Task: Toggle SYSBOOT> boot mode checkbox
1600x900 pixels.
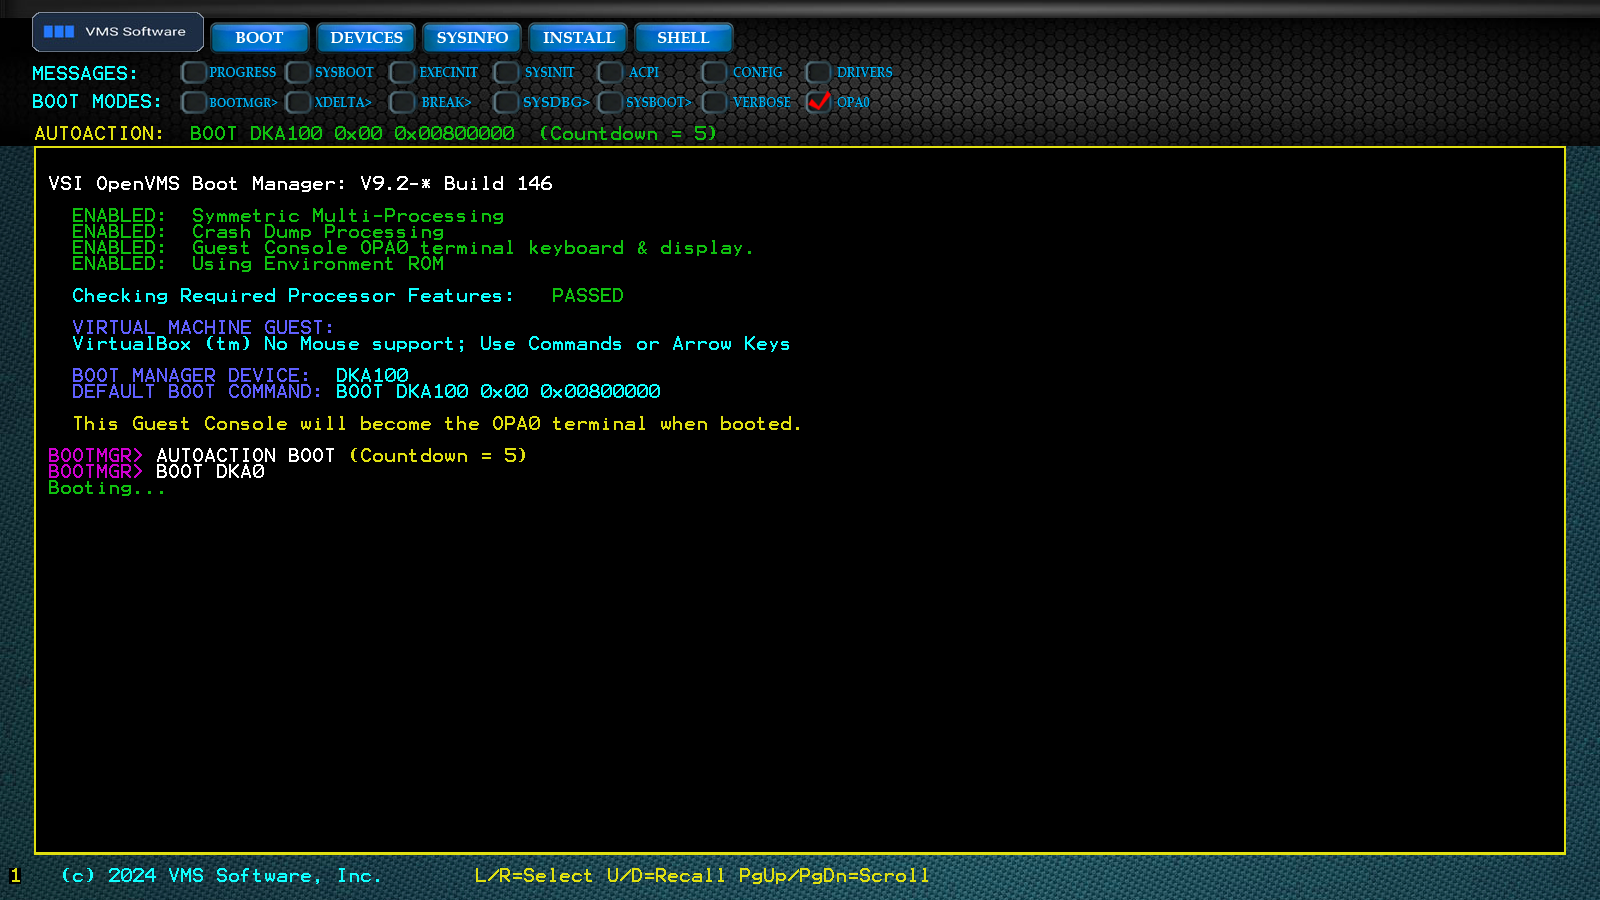Action: pos(610,102)
